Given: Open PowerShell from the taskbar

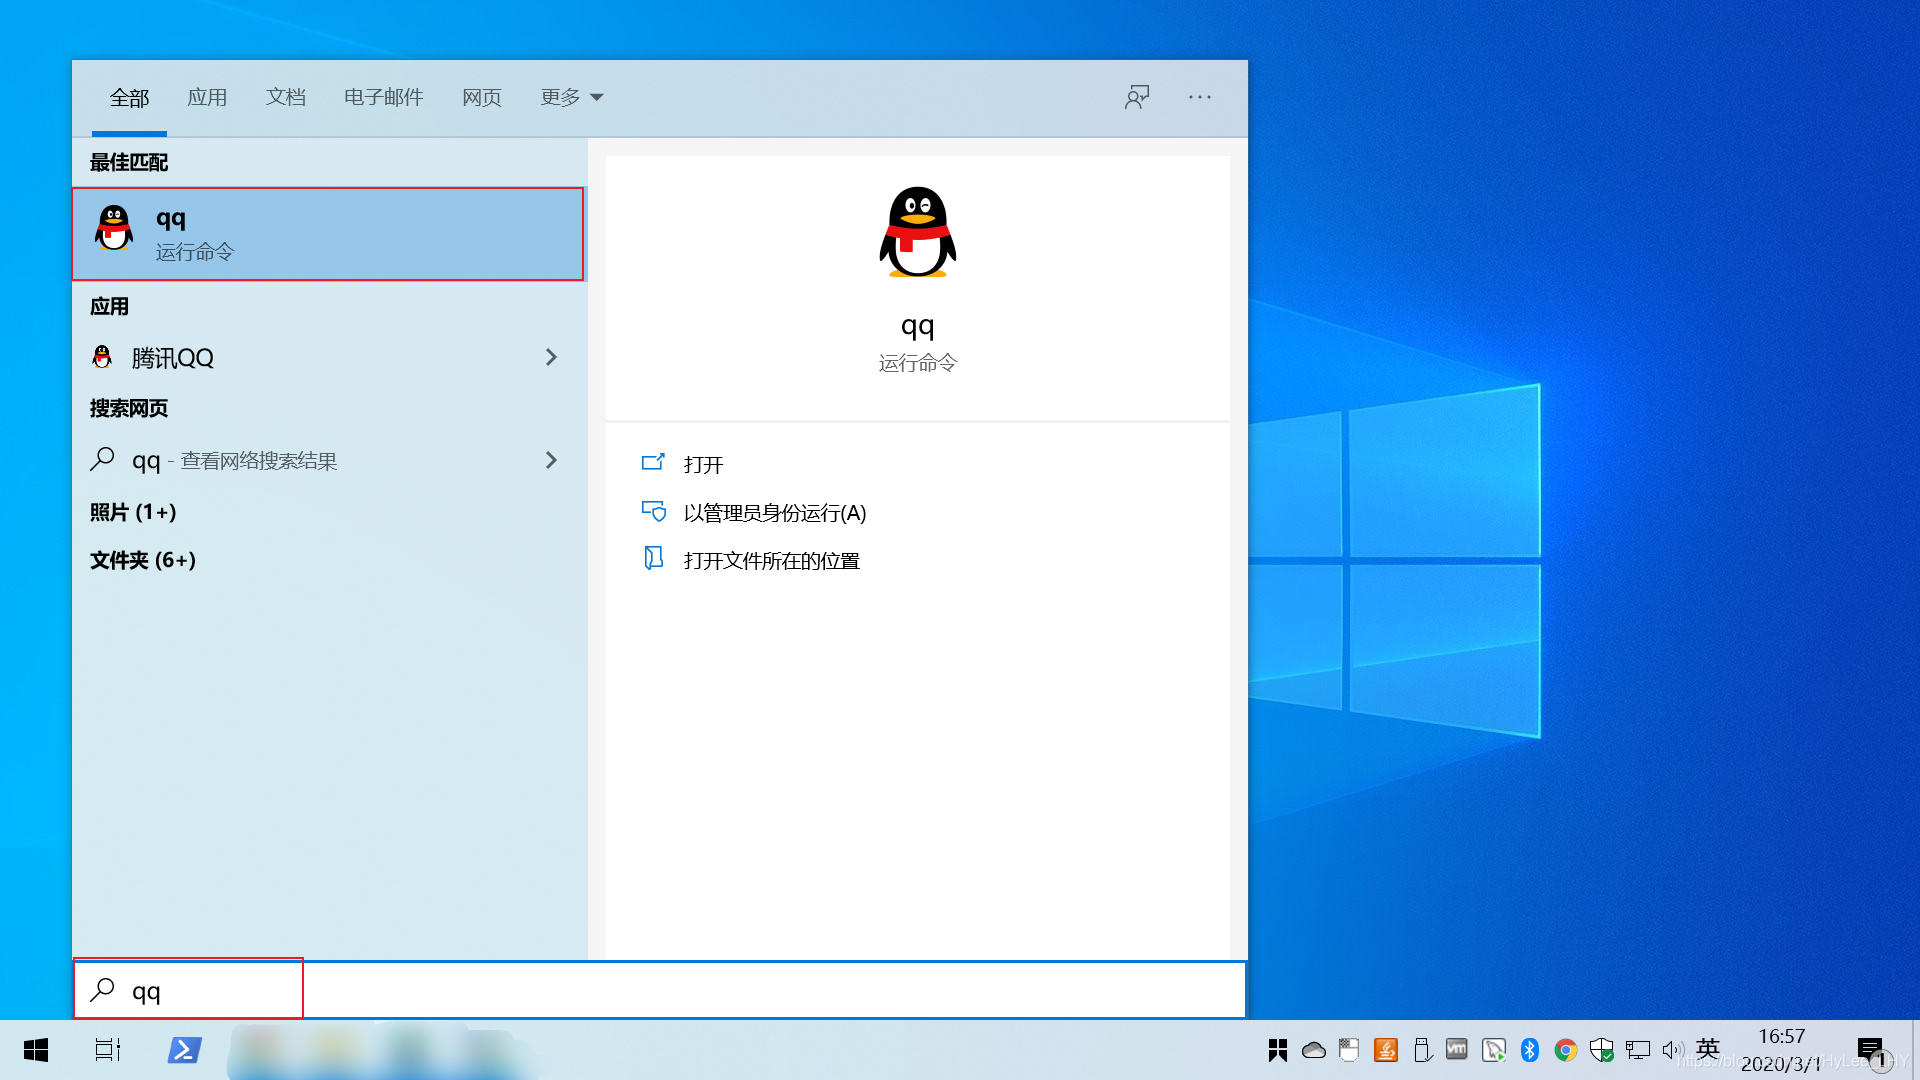Looking at the screenshot, I should coord(184,1050).
